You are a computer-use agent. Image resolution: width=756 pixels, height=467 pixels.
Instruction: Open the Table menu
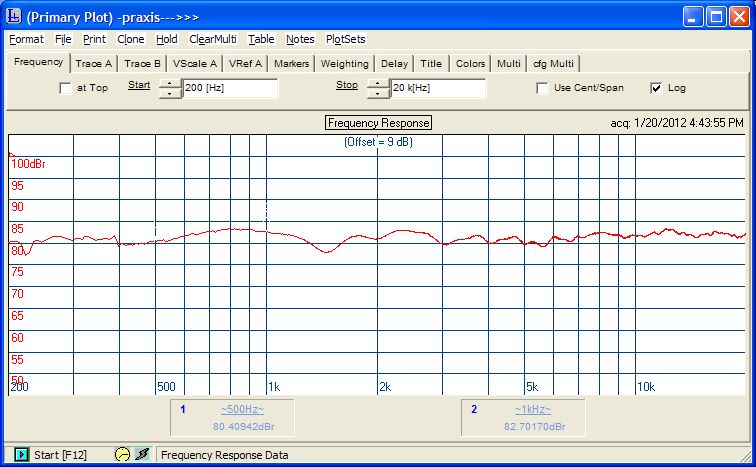(x=261, y=39)
